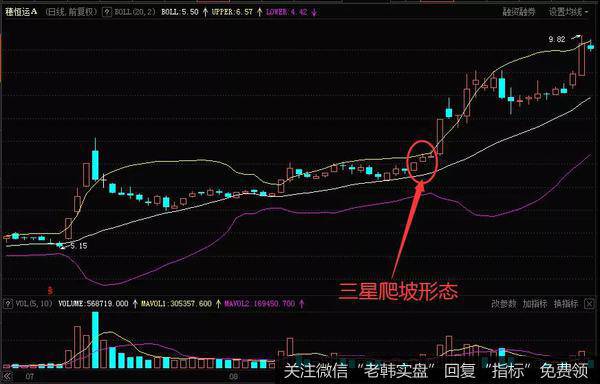Click the red $ marker on the chart

(x=50, y=290)
